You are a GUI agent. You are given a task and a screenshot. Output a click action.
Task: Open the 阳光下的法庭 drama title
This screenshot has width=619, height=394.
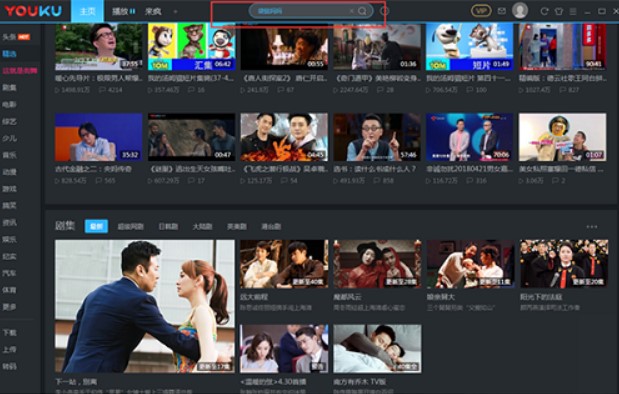[541, 297]
